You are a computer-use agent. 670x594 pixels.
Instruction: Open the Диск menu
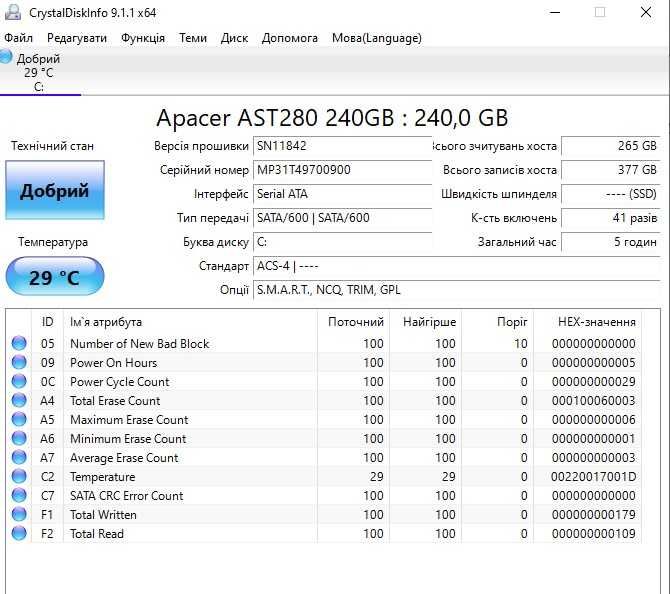click(x=234, y=38)
